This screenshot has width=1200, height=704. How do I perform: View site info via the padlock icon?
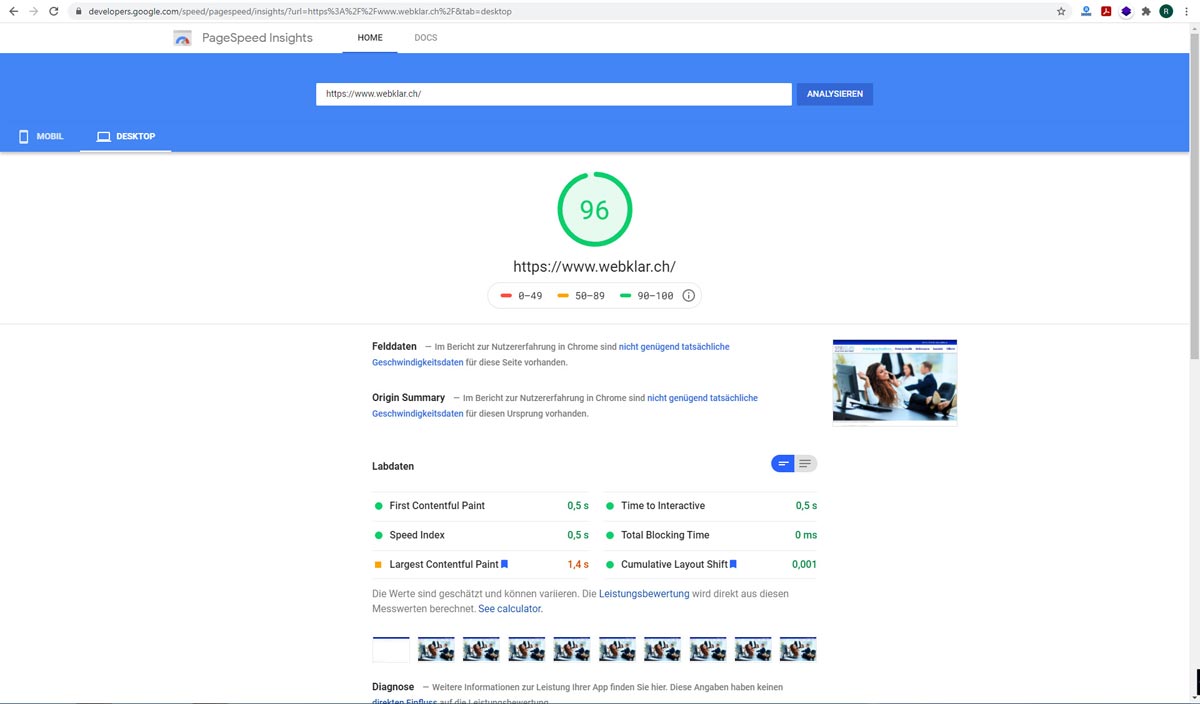pos(78,12)
